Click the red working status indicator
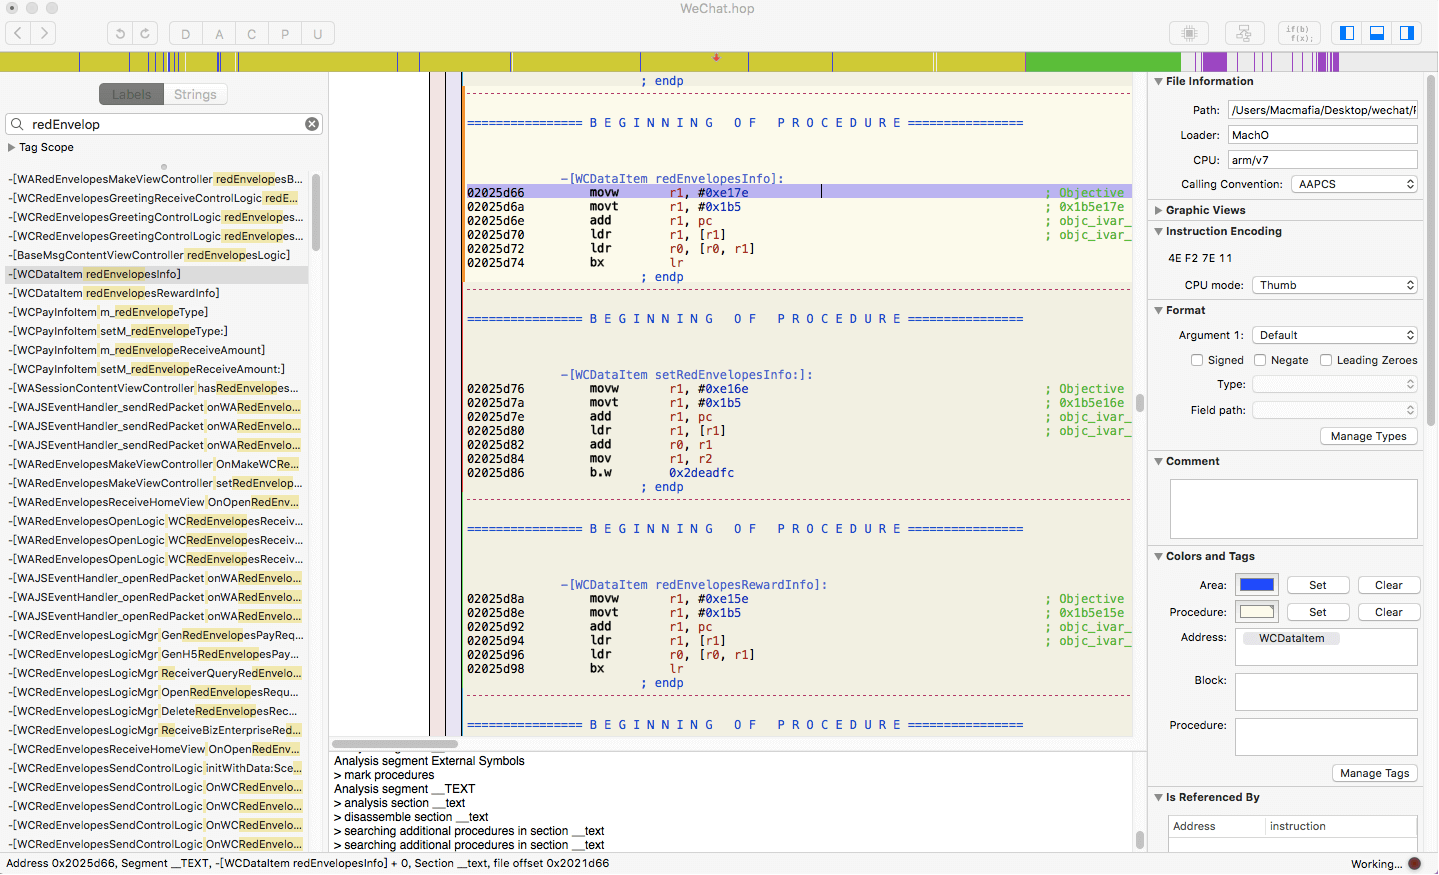 click(1414, 864)
